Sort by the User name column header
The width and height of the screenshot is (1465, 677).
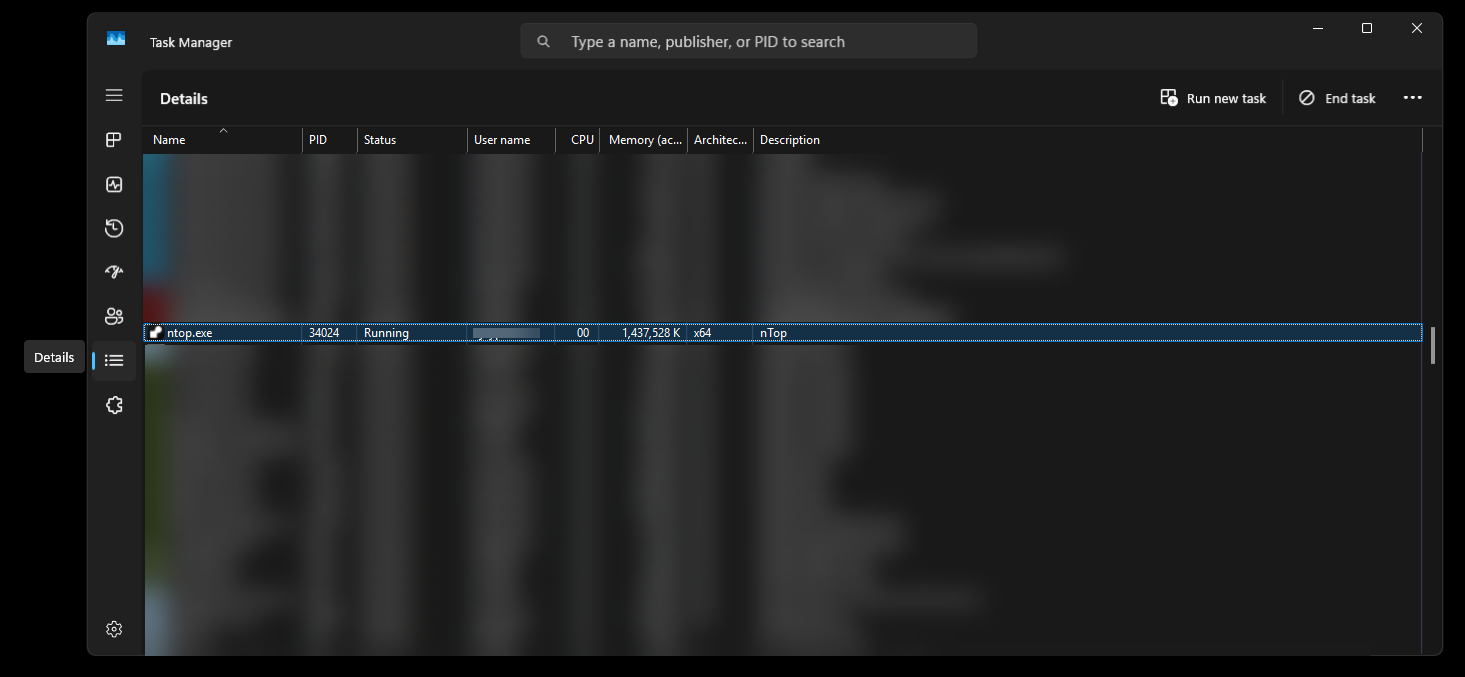(511, 140)
